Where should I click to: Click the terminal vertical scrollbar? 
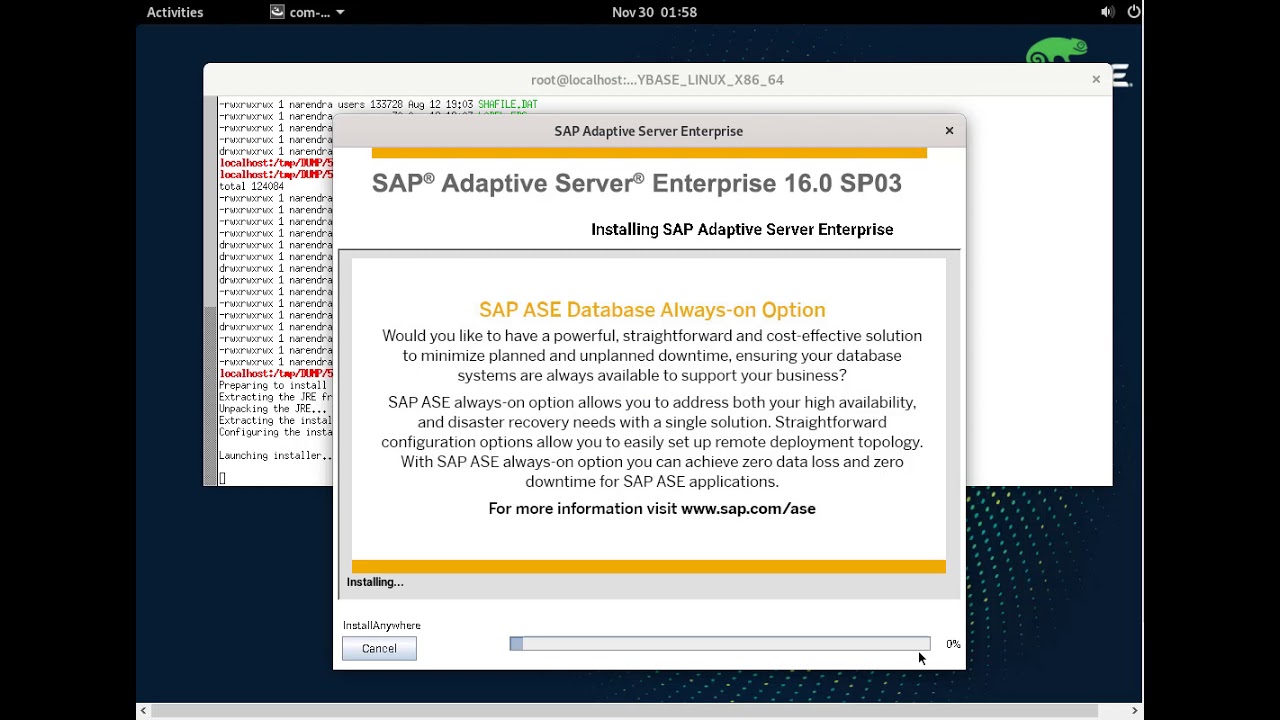coord(210,290)
